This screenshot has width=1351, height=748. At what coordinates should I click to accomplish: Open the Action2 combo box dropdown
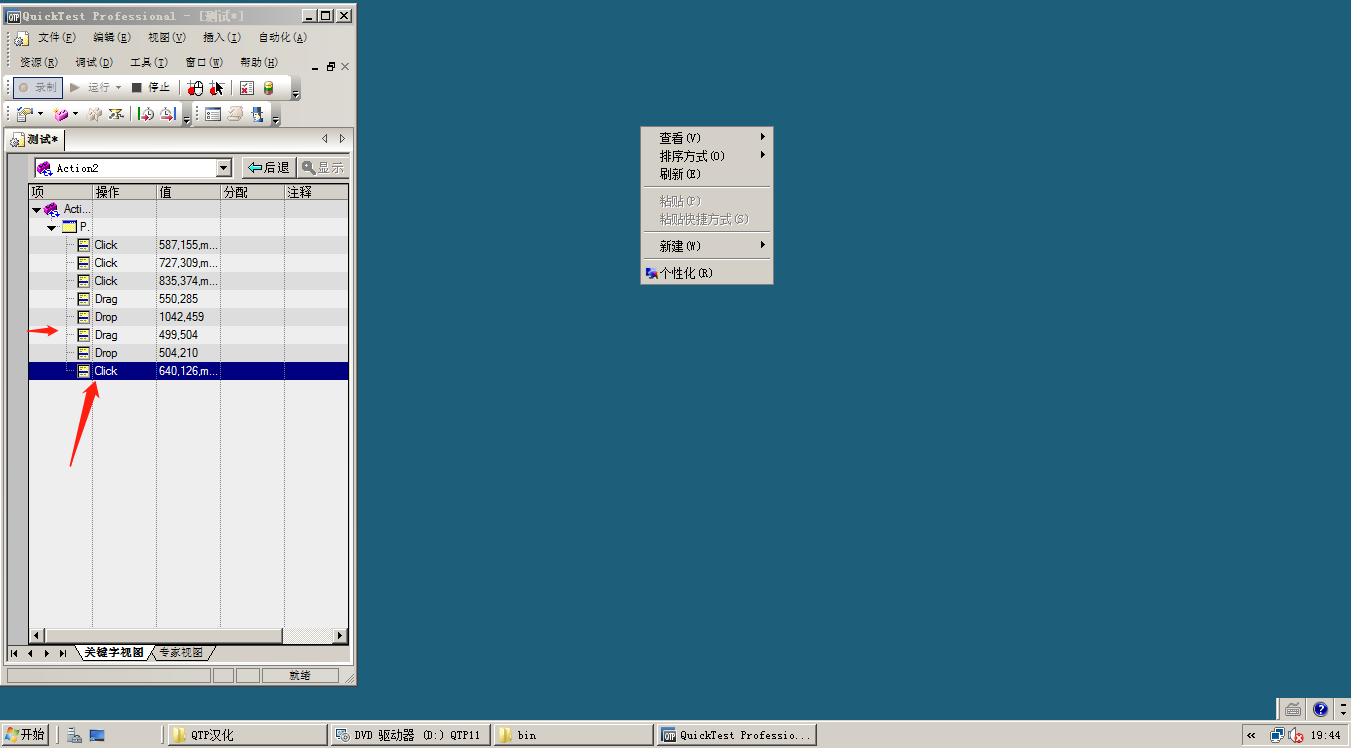pyautogui.click(x=223, y=168)
